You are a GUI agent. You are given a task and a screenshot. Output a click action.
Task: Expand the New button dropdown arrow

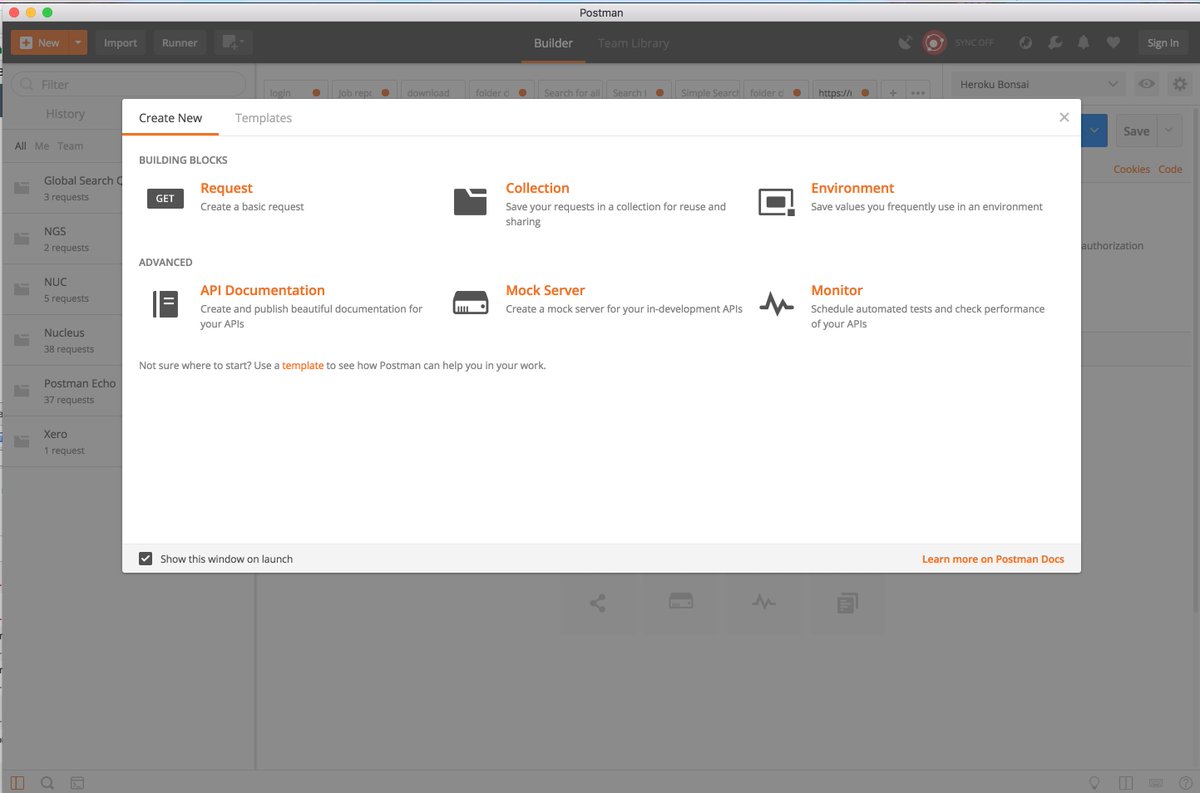78,43
